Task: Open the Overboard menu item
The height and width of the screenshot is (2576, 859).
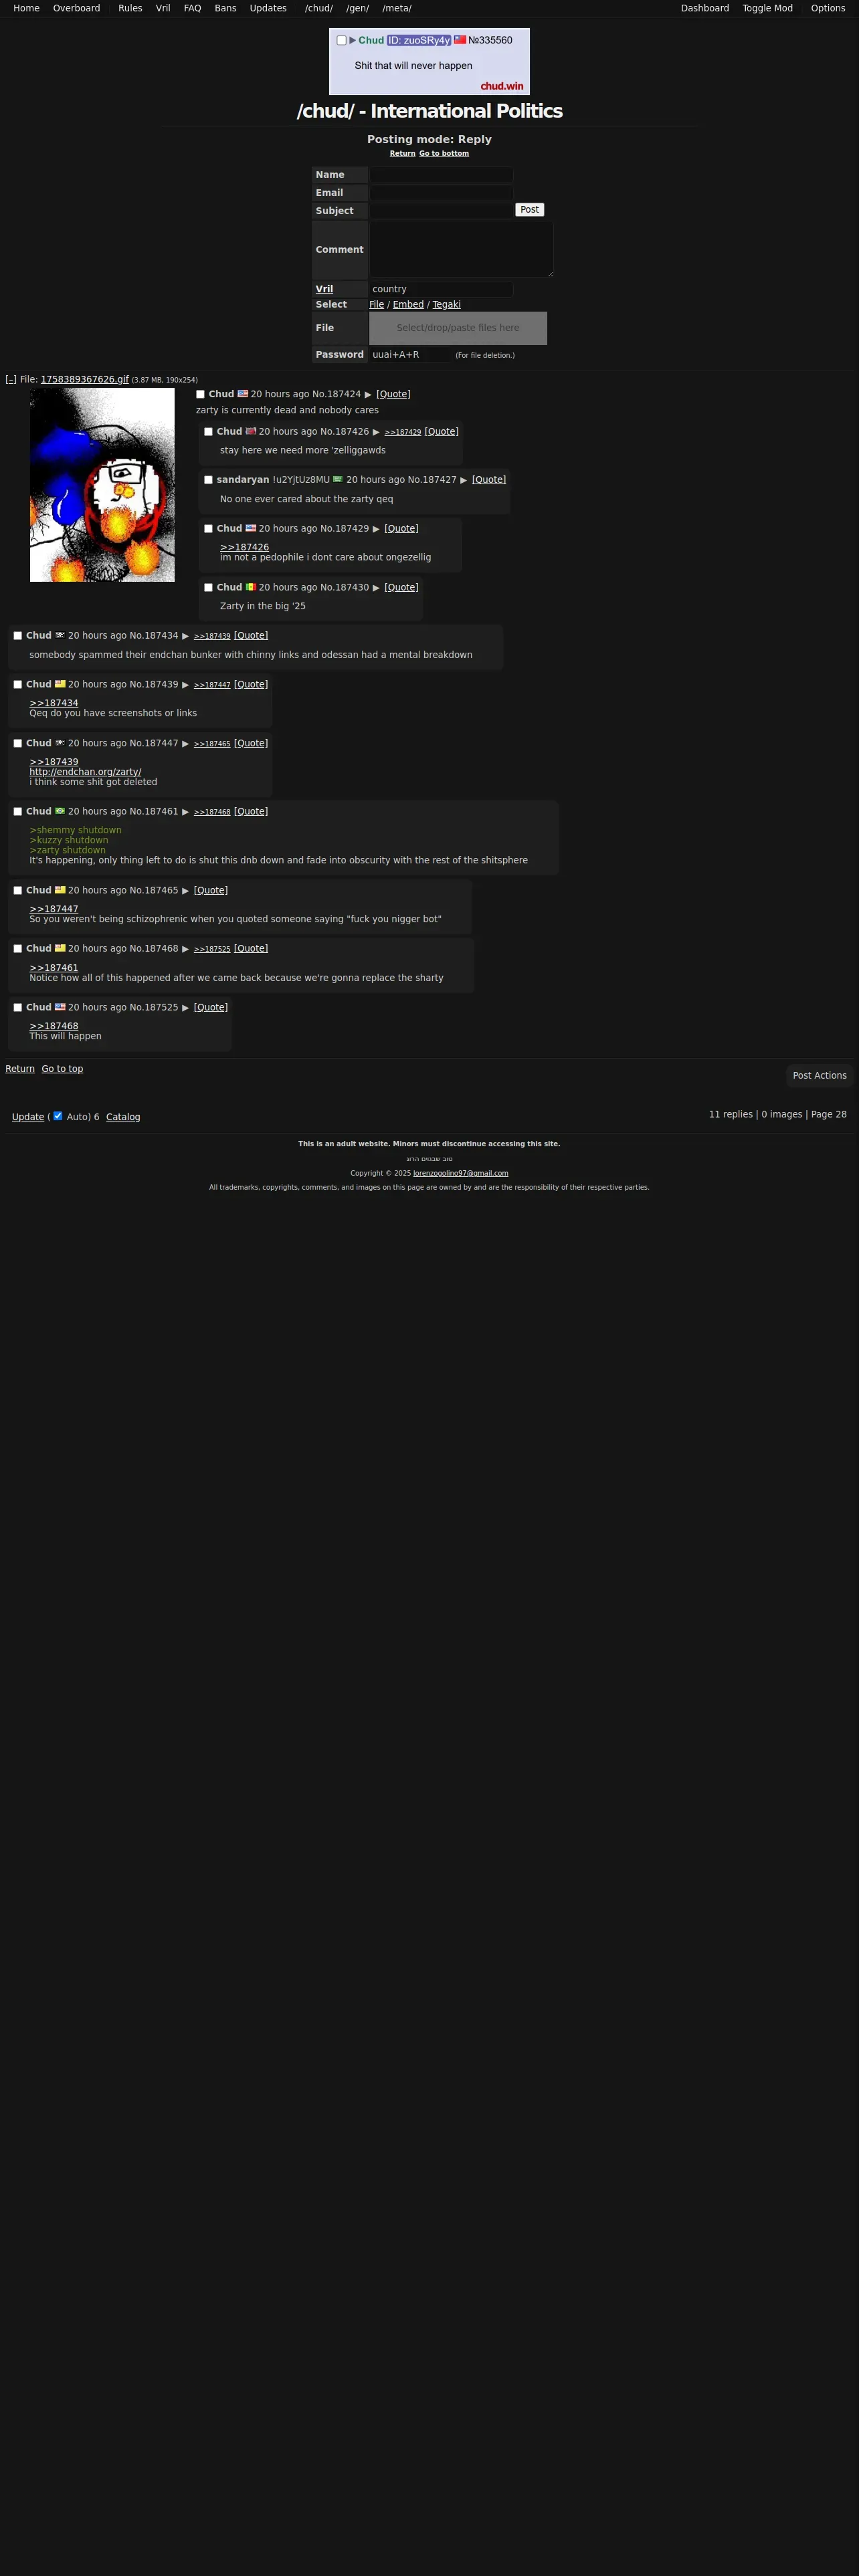Action: [x=76, y=8]
